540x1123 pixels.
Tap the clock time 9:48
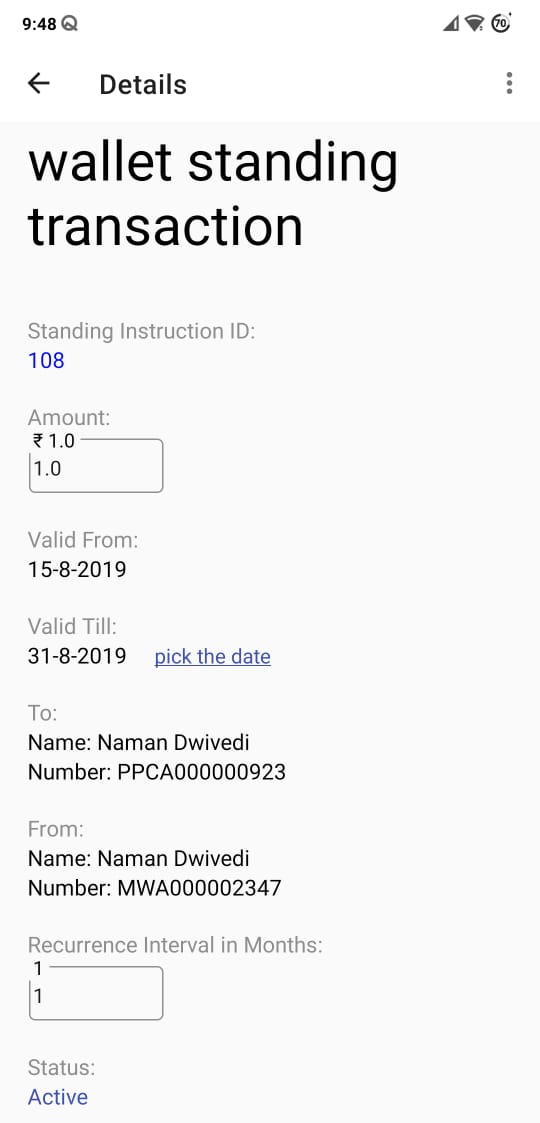pos(39,24)
